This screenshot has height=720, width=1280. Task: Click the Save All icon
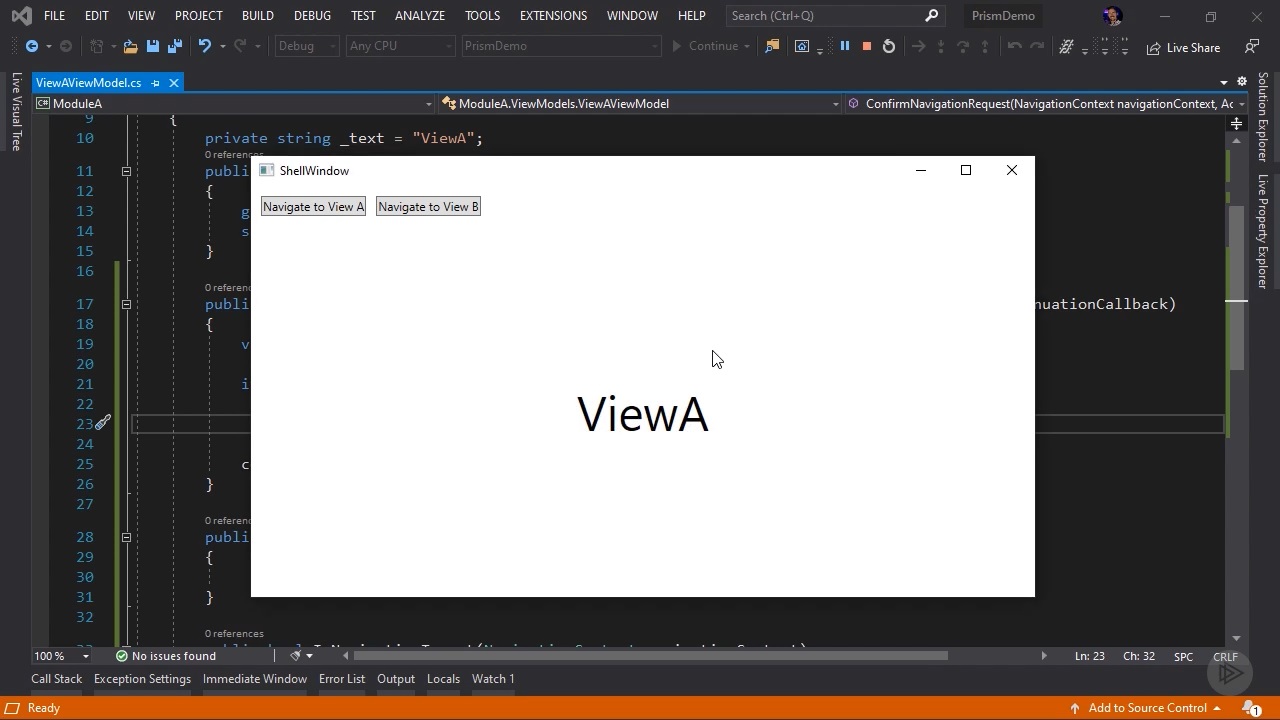pos(174,46)
